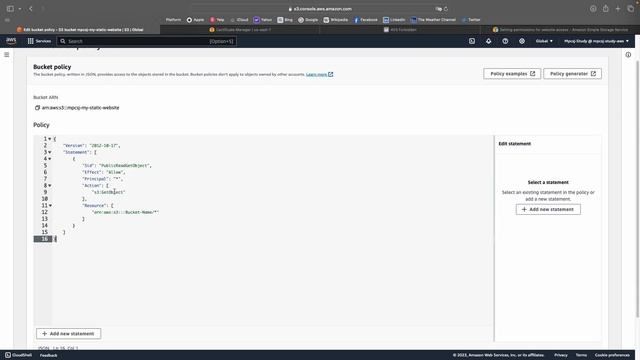Open the AWS console home logo
The height and width of the screenshot is (360, 640).
(11, 41)
